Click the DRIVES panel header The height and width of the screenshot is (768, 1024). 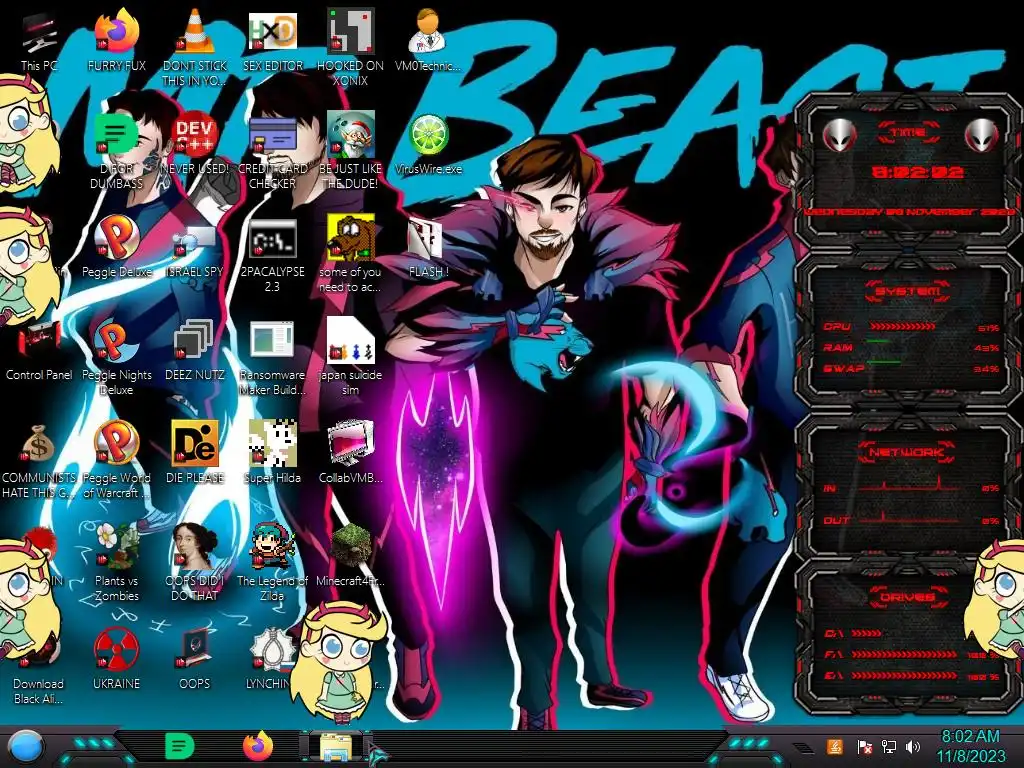tap(908, 598)
